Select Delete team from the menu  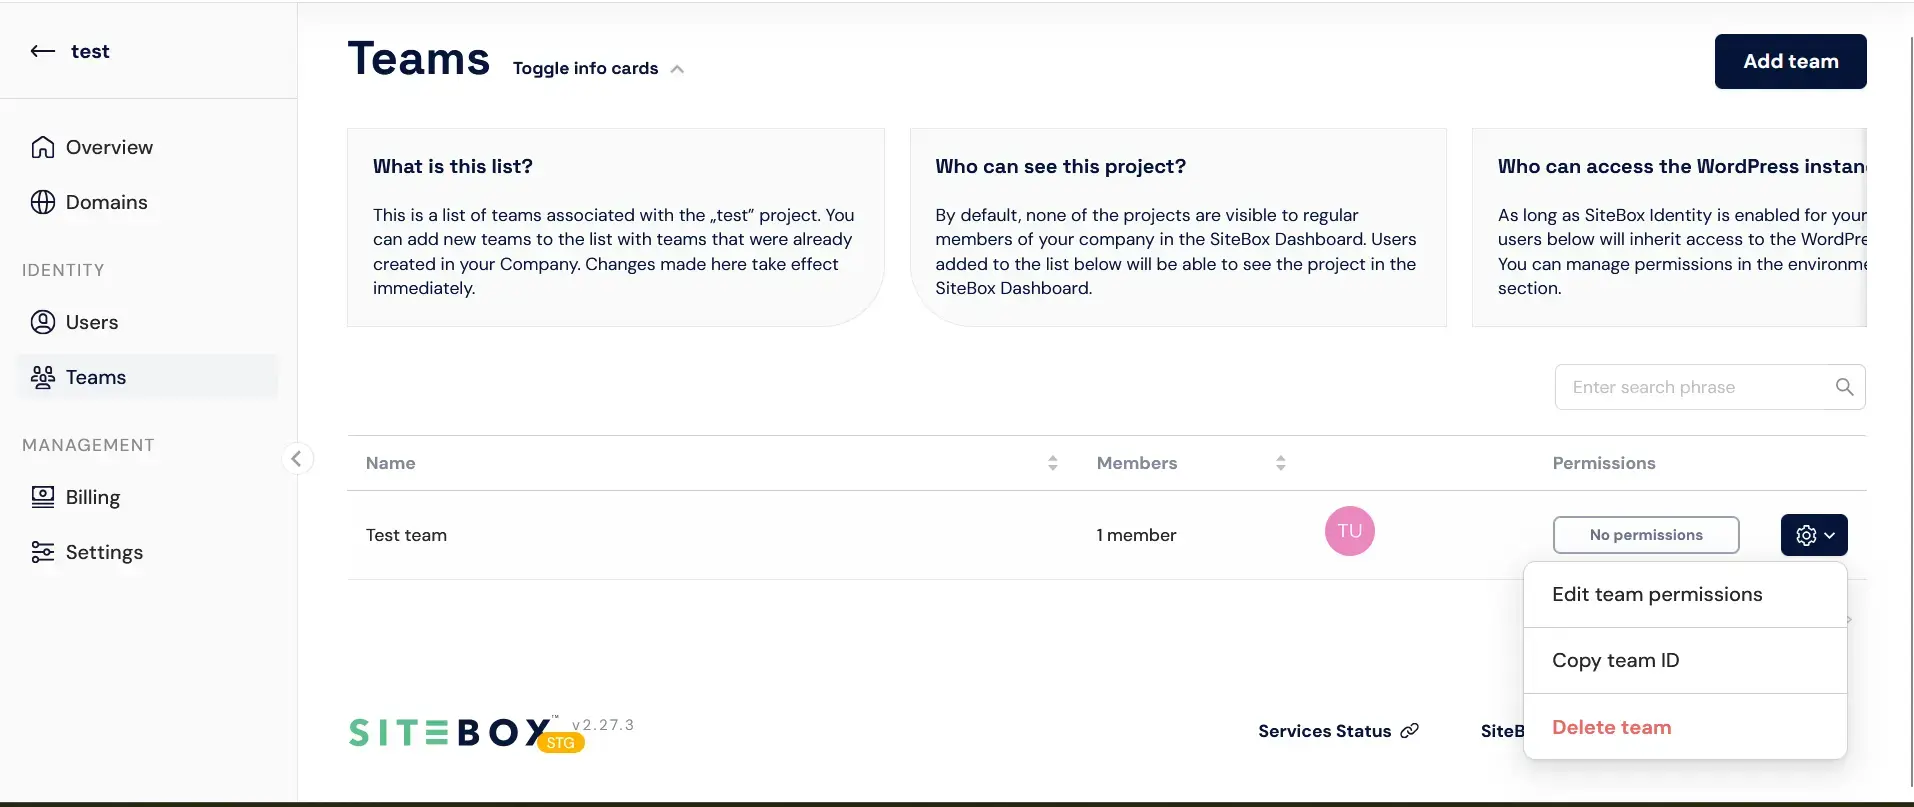(1685, 727)
